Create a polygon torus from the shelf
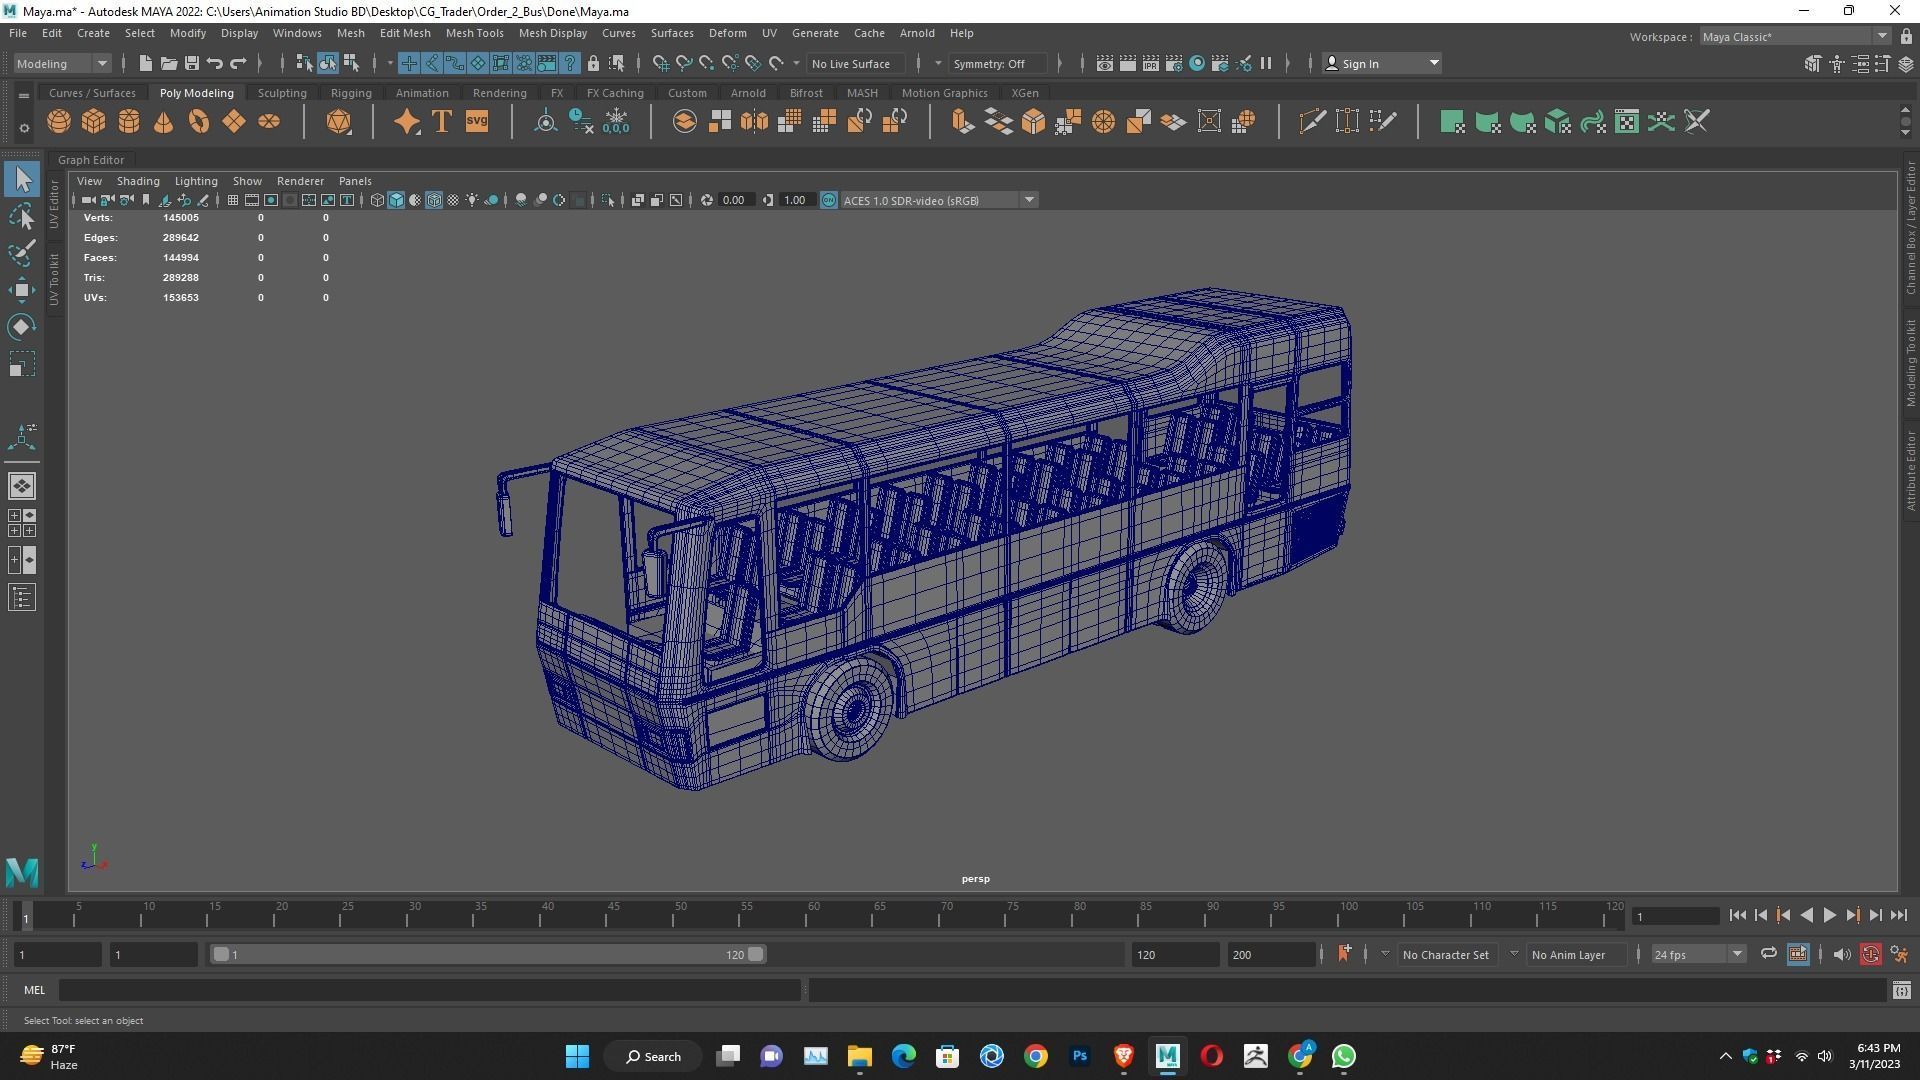The image size is (1920, 1080). point(198,122)
